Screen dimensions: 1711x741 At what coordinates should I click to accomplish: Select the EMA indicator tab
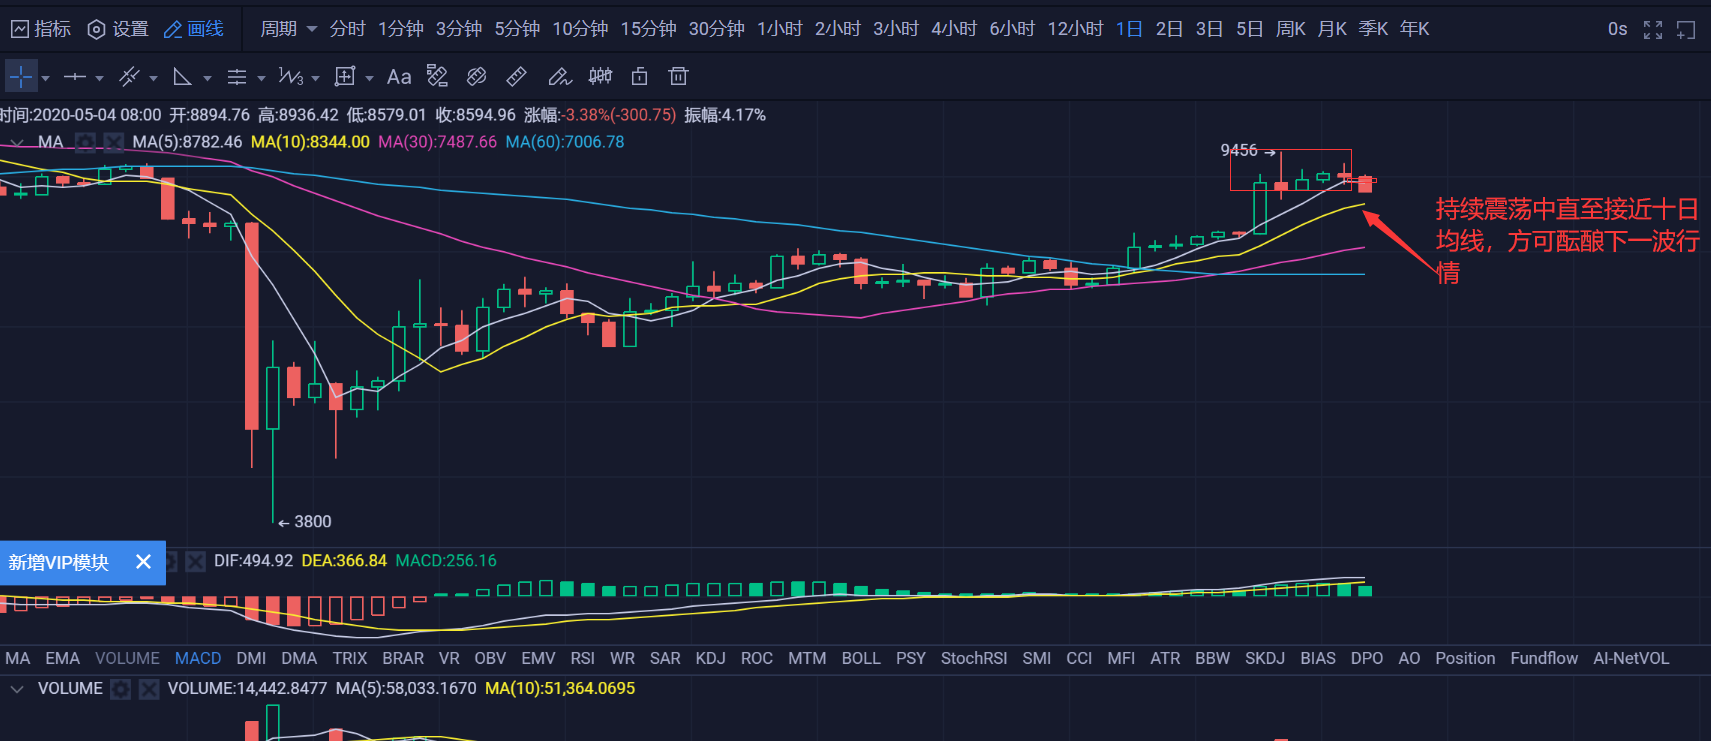tap(62, 658)
